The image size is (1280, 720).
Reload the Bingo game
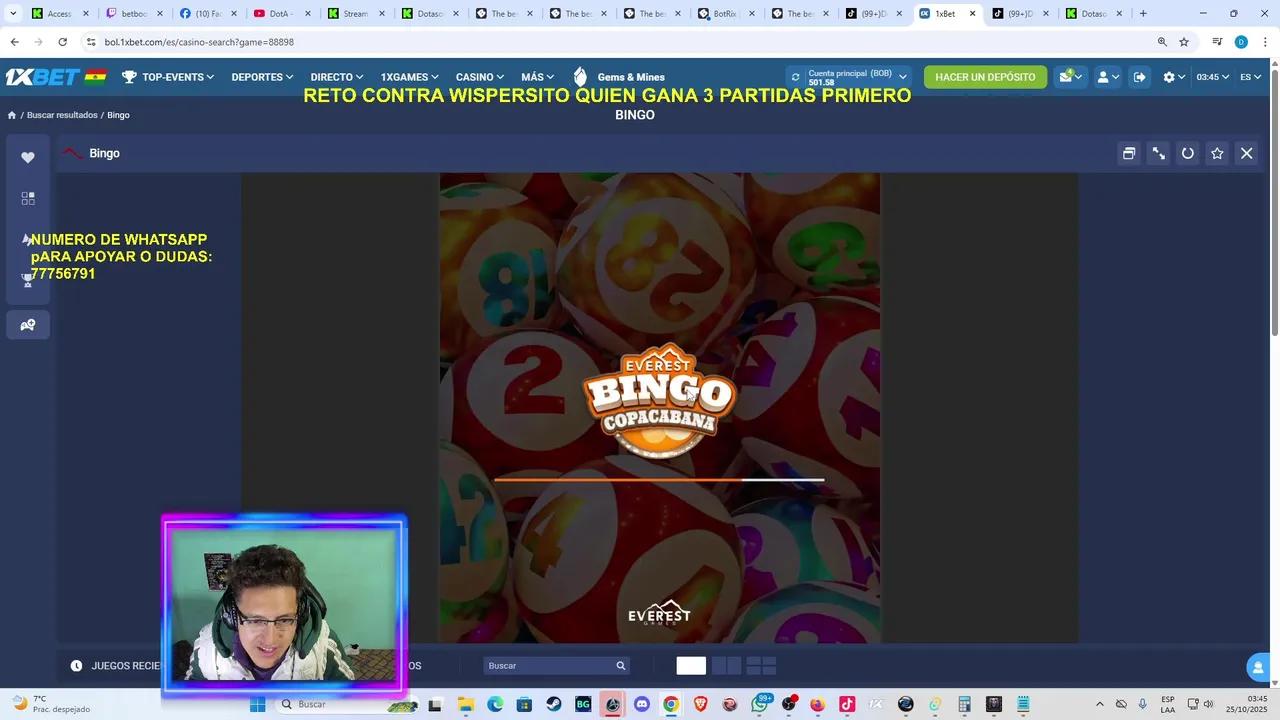tap(1188, 153)
